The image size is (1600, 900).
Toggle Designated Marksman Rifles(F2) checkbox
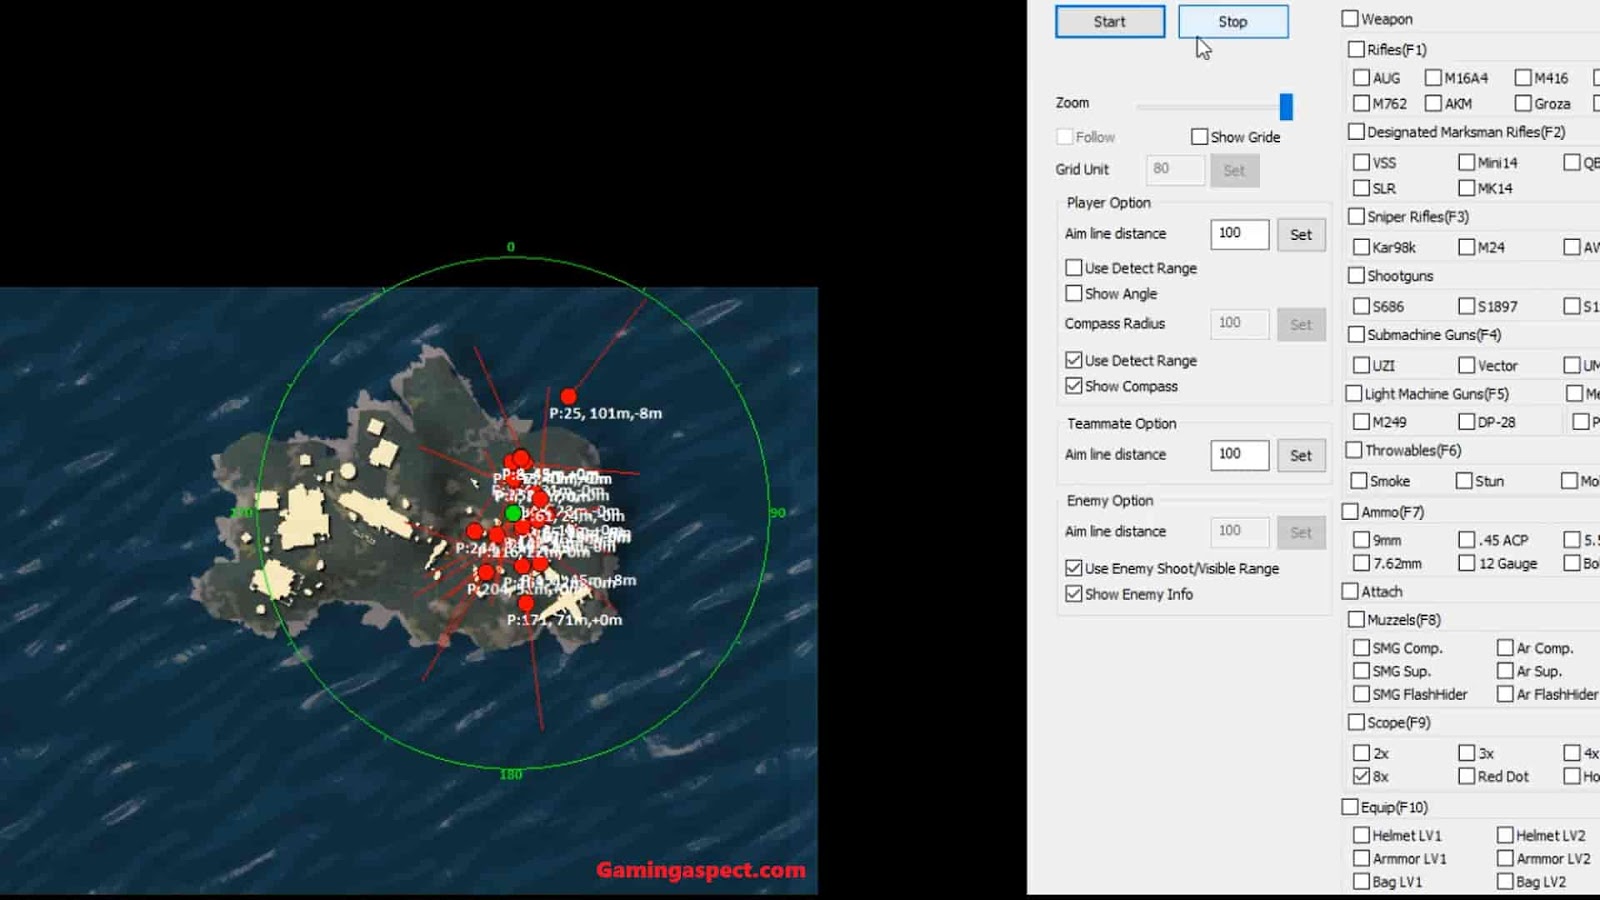1357,132
